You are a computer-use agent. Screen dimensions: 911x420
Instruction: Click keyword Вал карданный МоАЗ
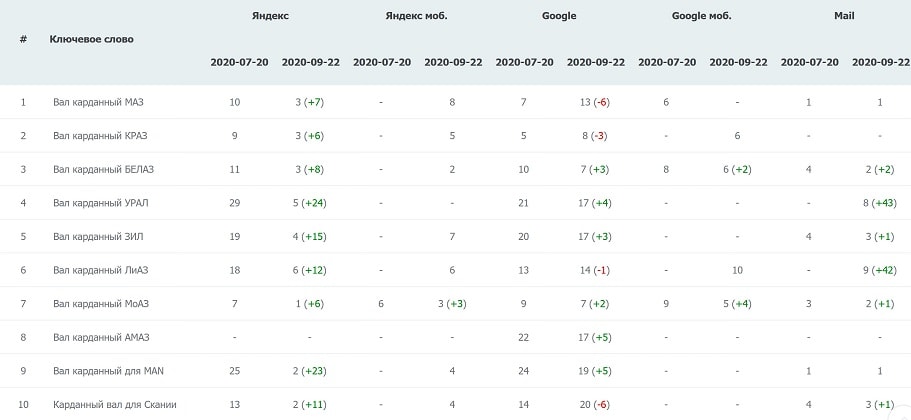tap(101, 304)
